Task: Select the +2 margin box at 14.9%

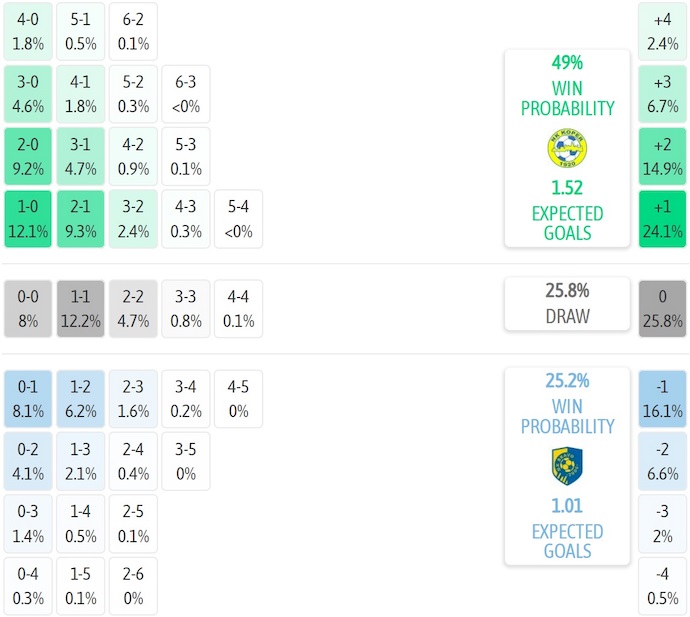Action: tap(662, 156)
